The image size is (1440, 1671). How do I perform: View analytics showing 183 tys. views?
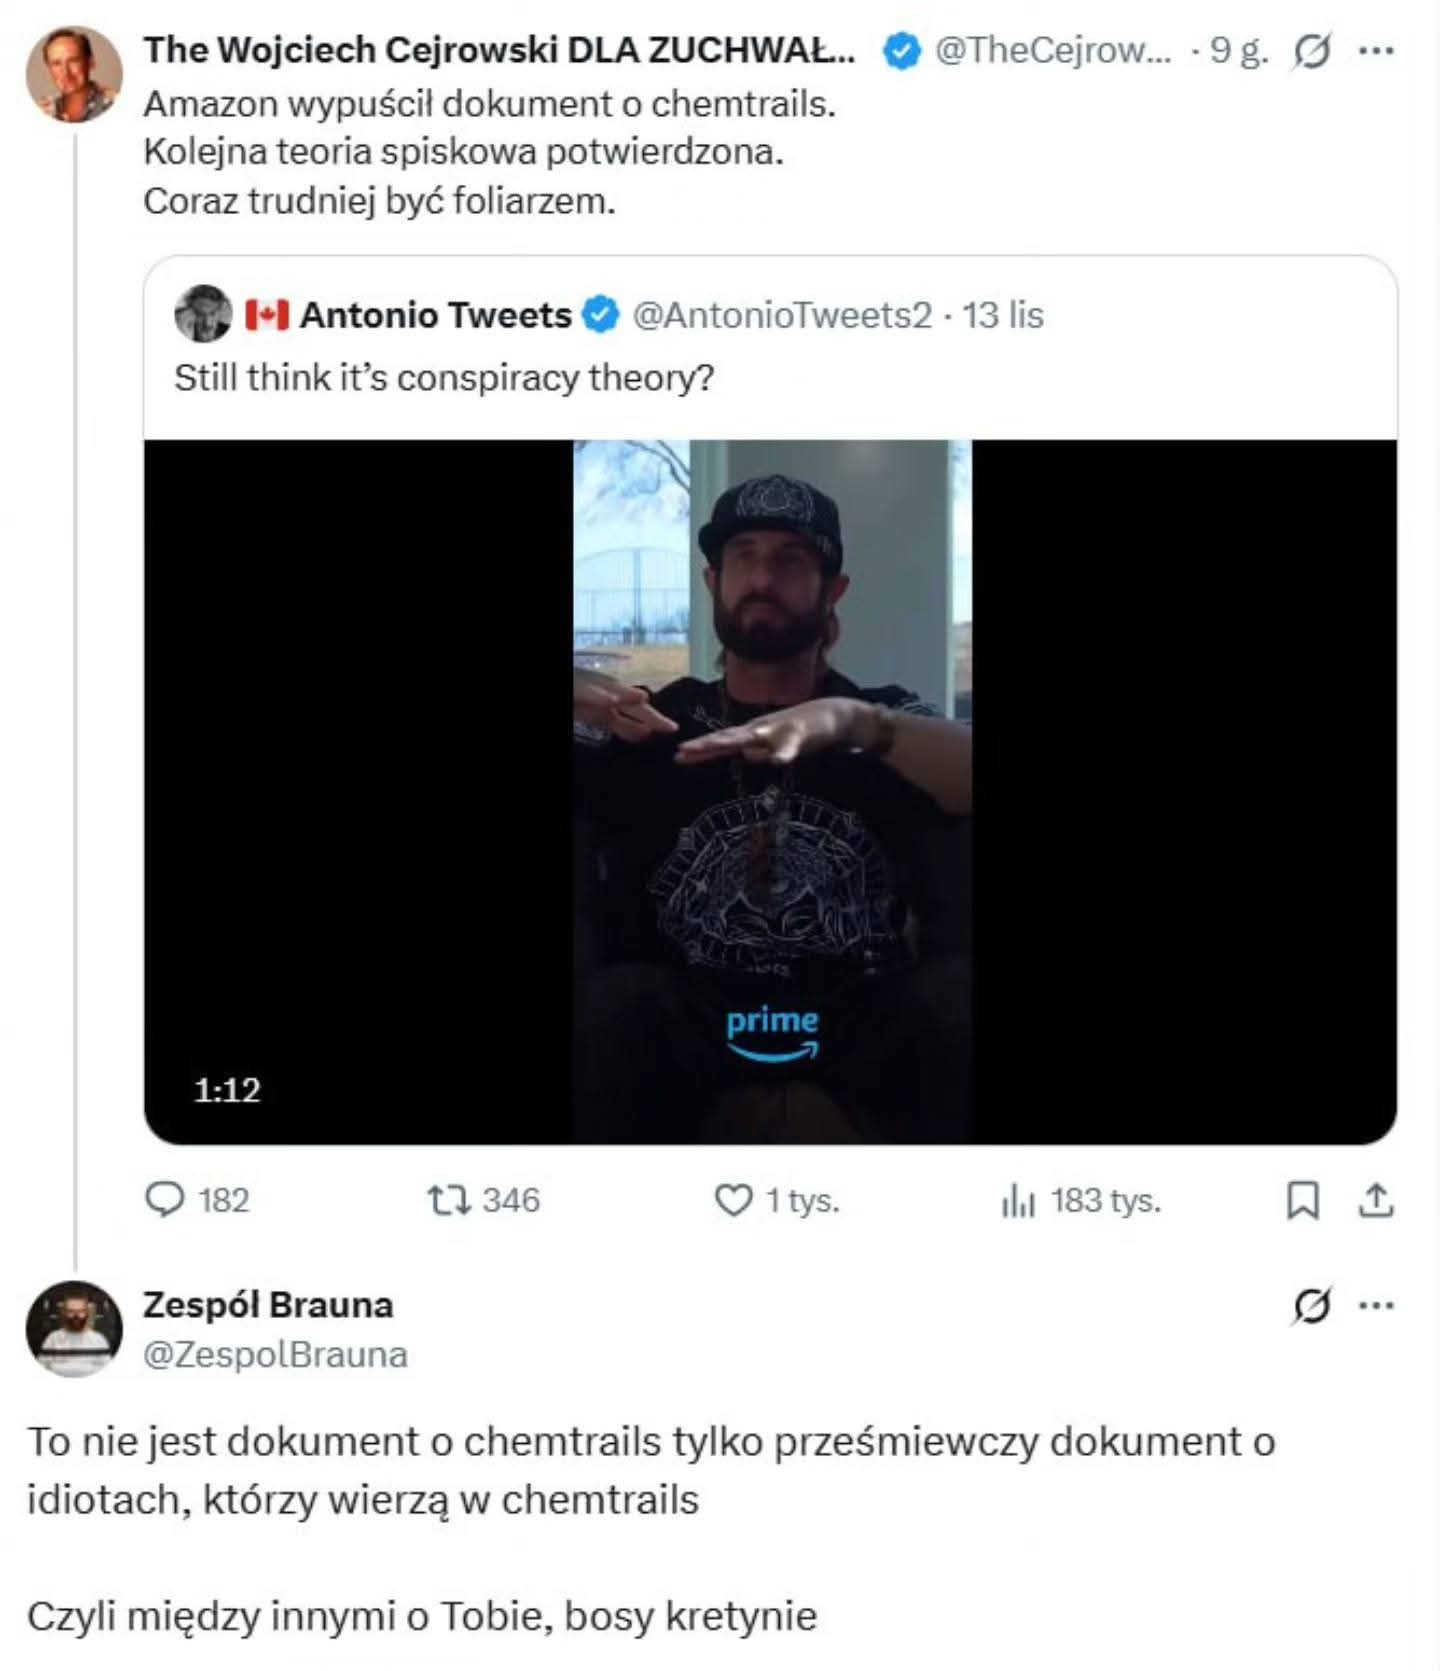coord(1017,1199)
